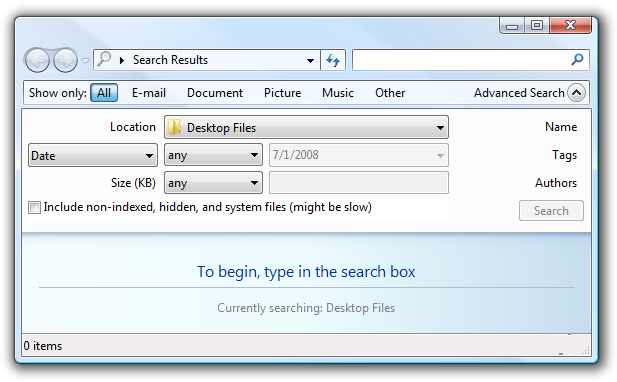Click the '0 items' status text
This screenshot has width=617, height=382.
point(43,346)
